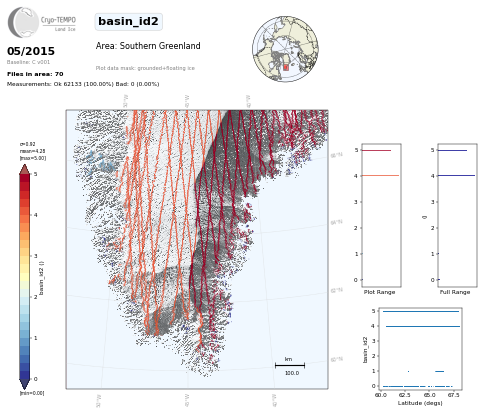Click the Plot Range histogram panel

click(x=381, y=215)
